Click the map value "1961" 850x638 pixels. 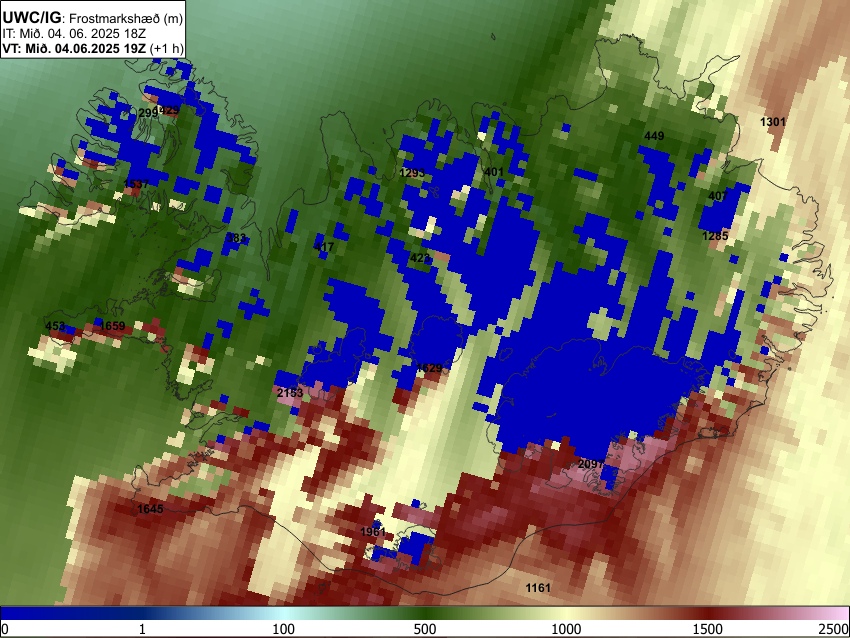(372, 532)
